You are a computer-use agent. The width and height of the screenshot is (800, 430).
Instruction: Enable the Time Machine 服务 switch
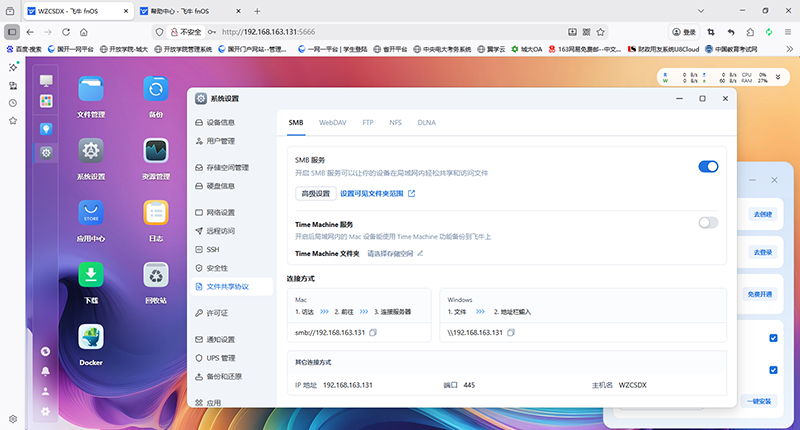tap(708, 222)
